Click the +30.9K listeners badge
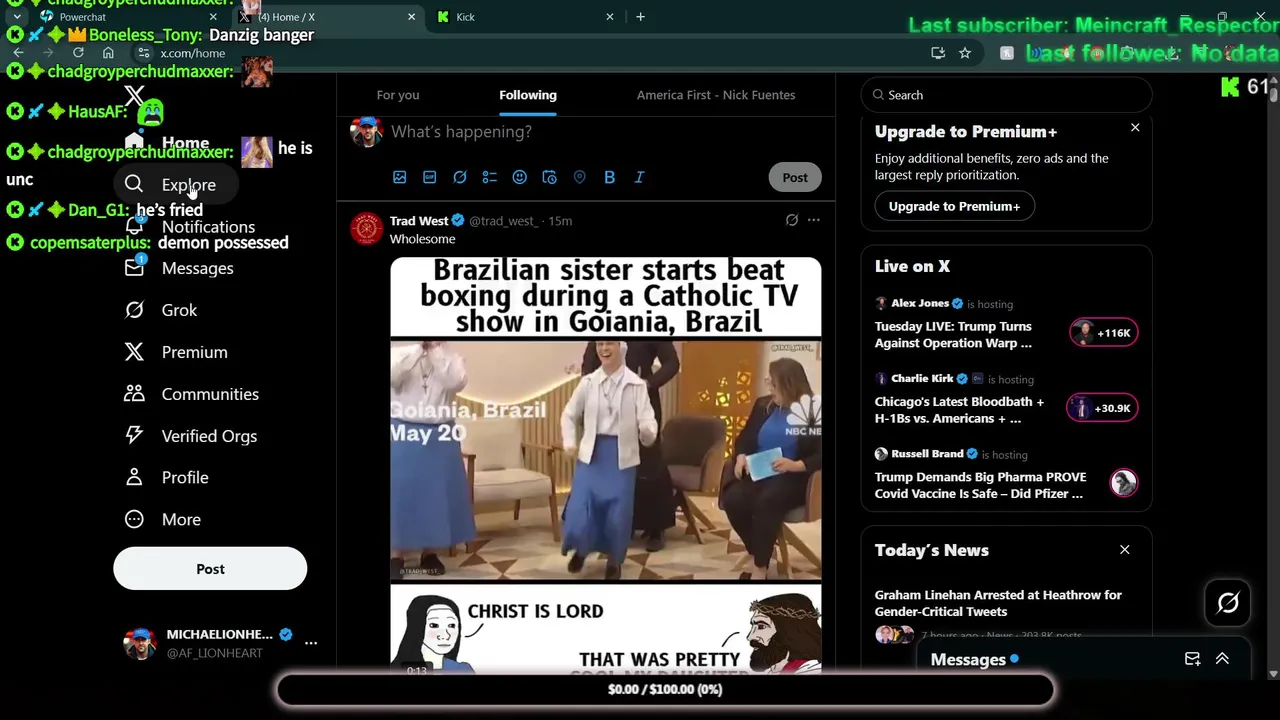The image size is (1280, 720). [x=1103, y=408]
